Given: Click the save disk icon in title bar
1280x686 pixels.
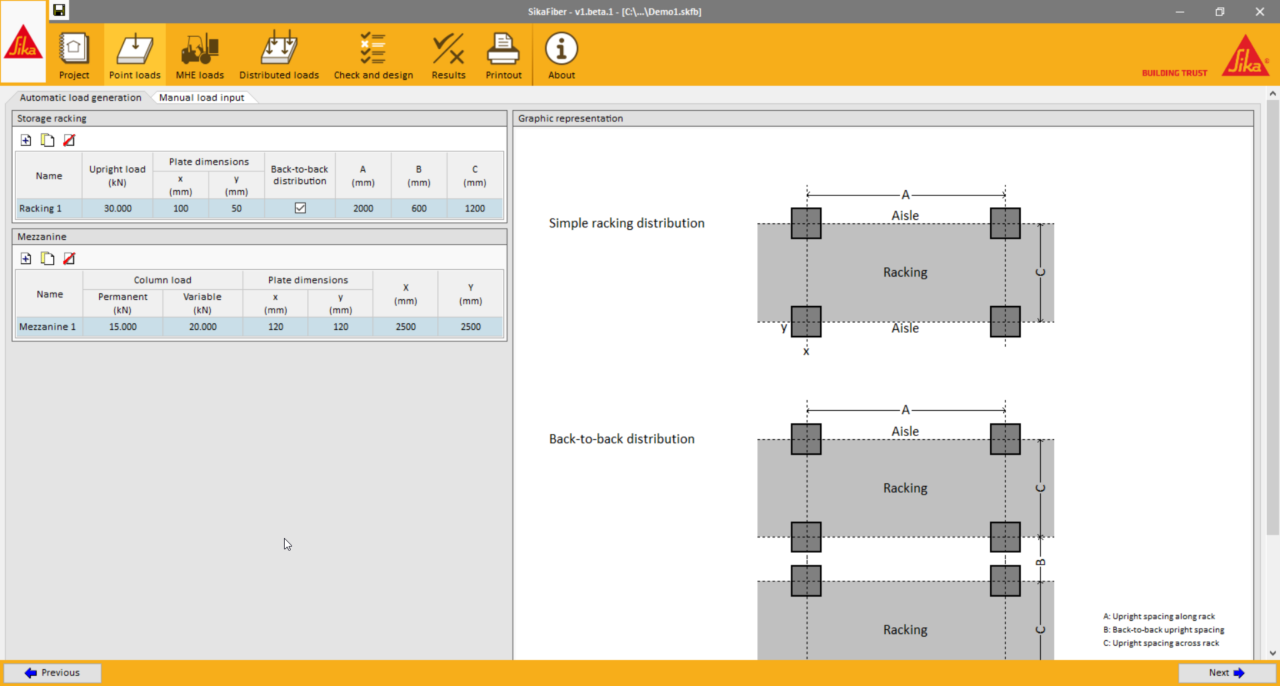Looking at the screenshot, I should [59, 11].
